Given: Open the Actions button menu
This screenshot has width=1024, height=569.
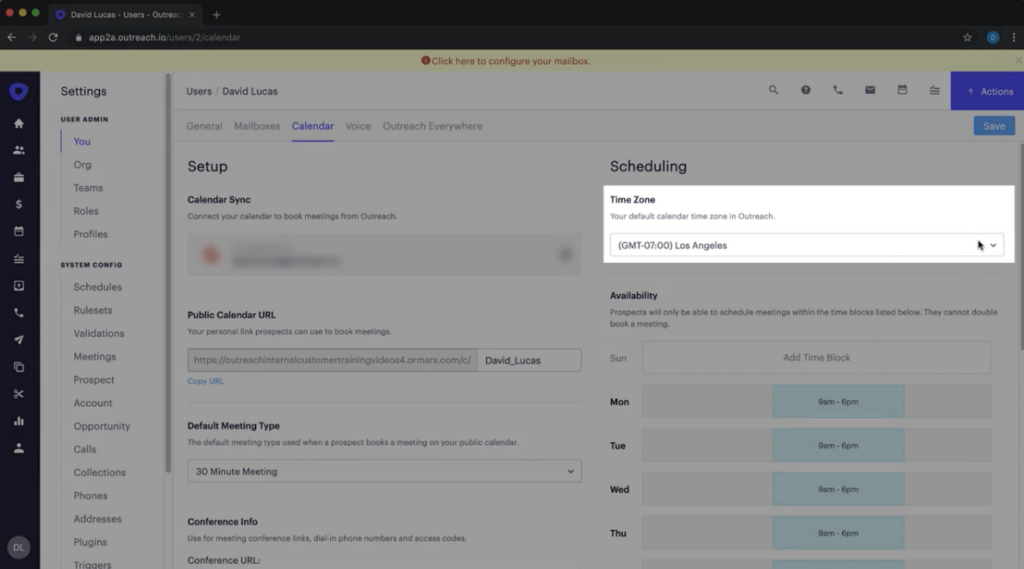Looking at the screenshot, I should [x=987, y=91].
